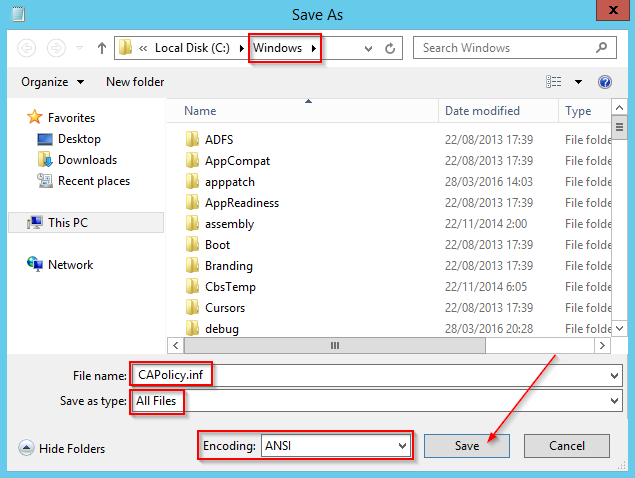Click the search magnifier icon
This screenshot has width=635, height=478.
[601, 48]
